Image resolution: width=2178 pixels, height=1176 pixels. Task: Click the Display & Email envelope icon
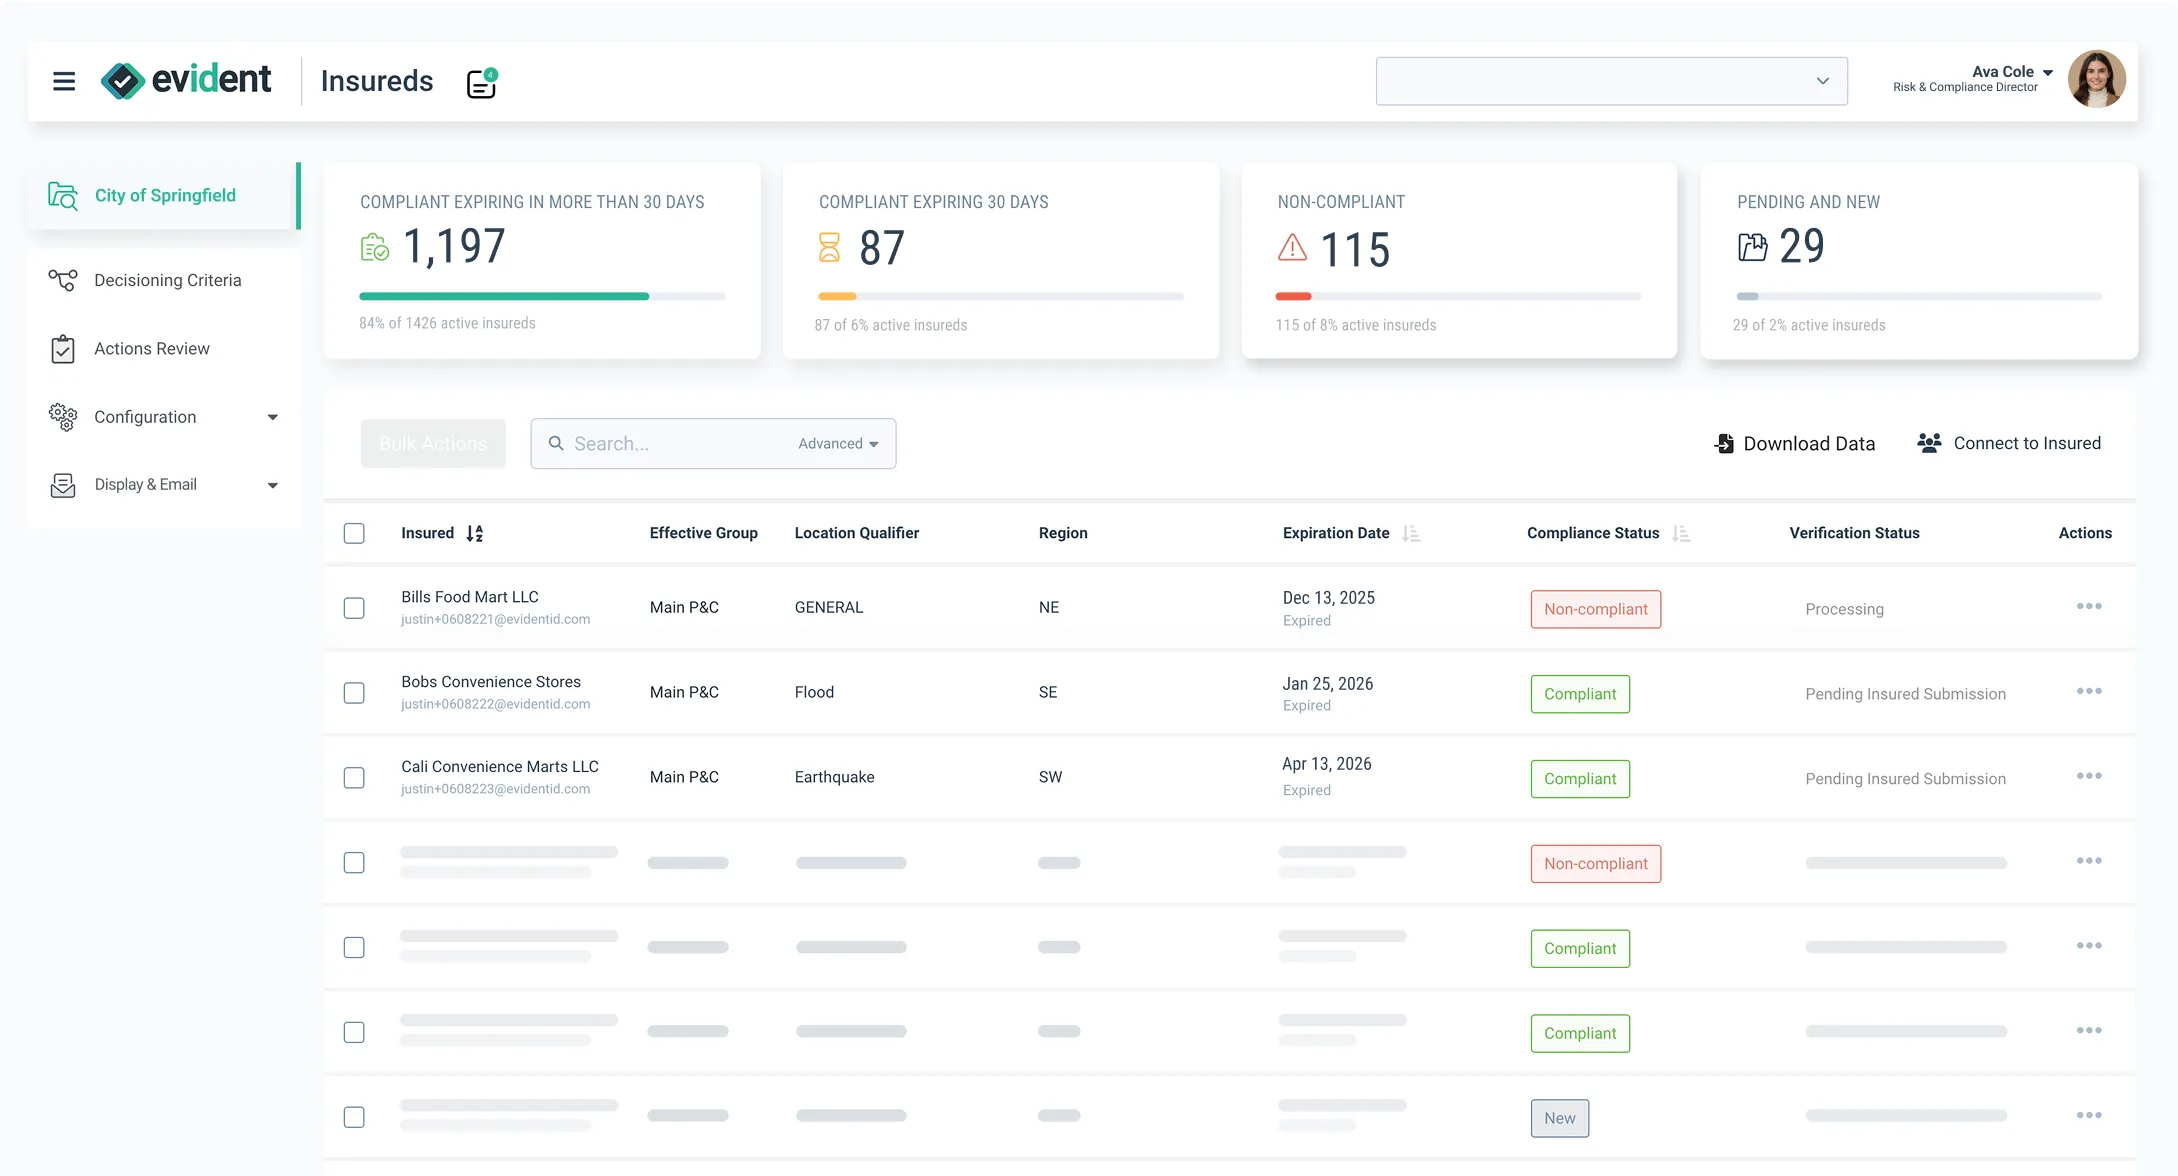(x=62, y=484)
